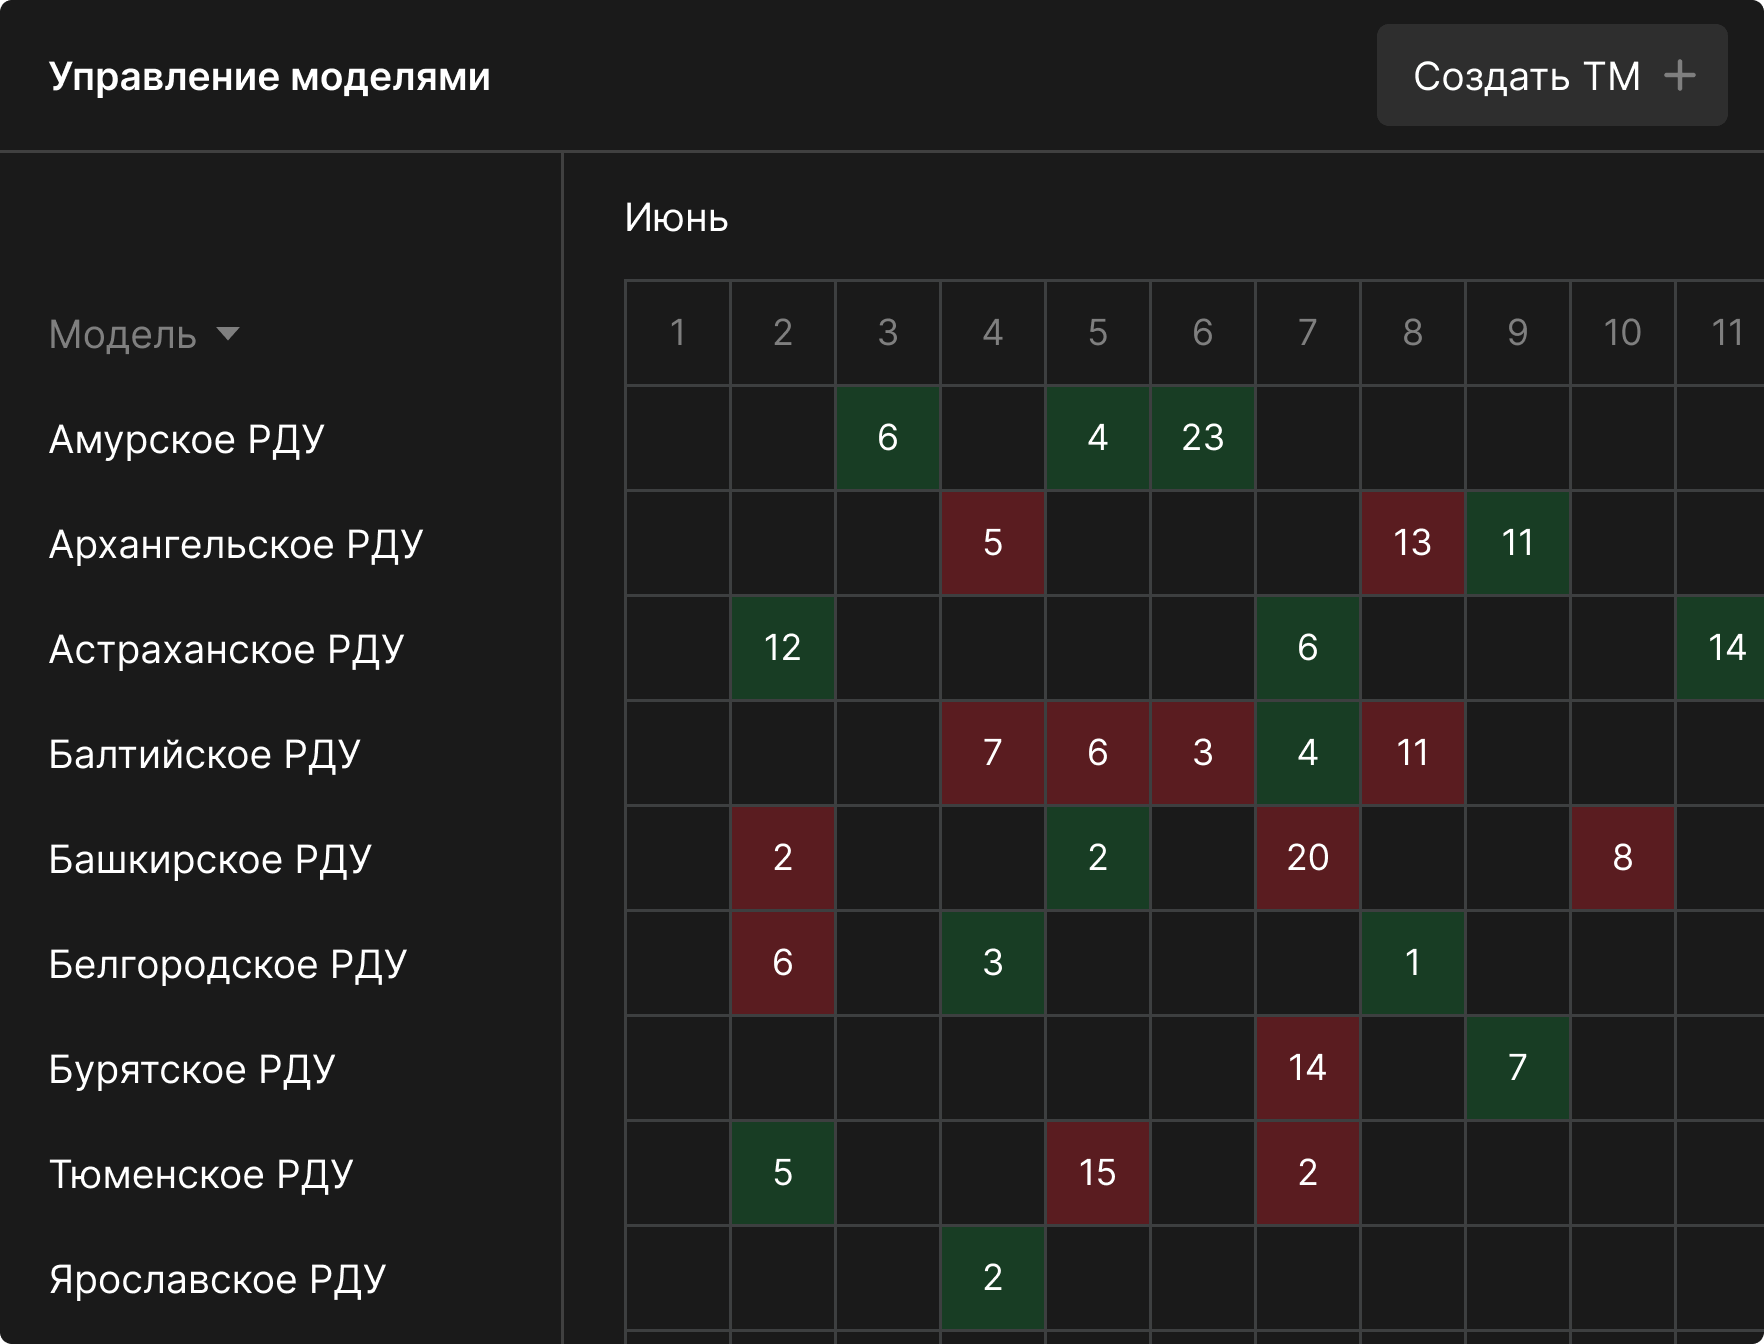This screenshot has height=1344, width=1764.
Task: Click day 8 column header
Action: pyautogui.click(x=1413, y=333)
